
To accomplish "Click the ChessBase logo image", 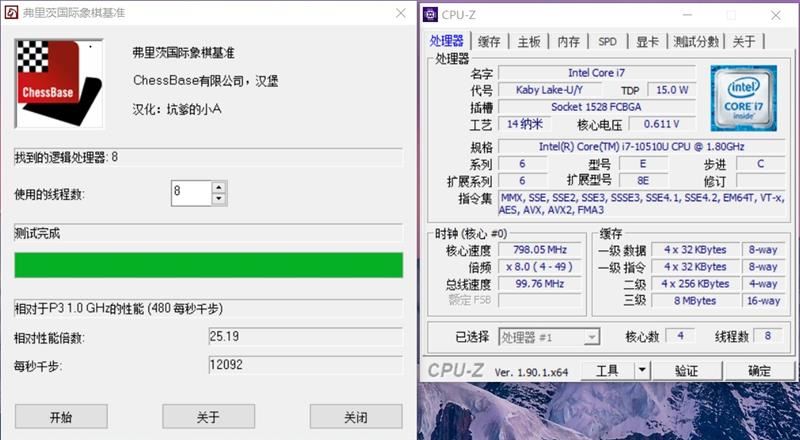I will coord(59,84).
